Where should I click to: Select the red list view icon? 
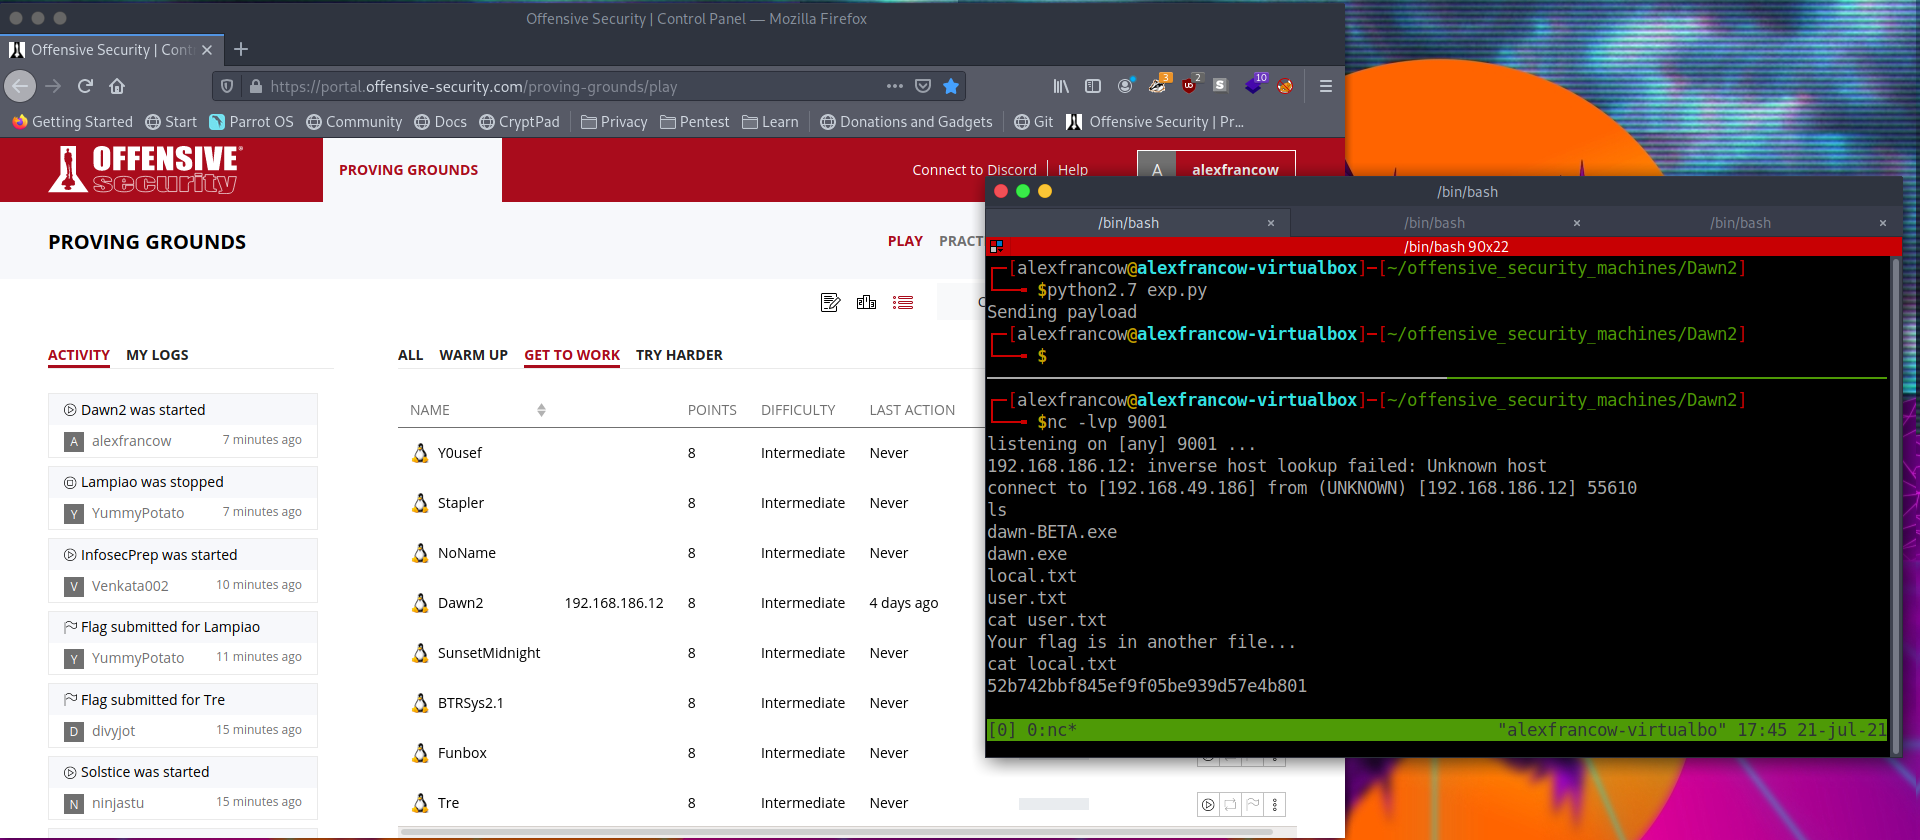click(x=903, y=303)
